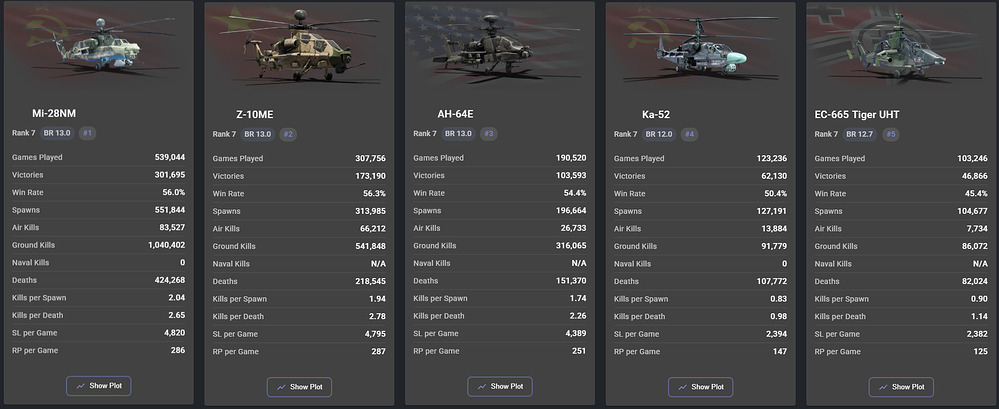Show plot for the Z-10ME helicopter
Image resolution: width=999 pixels, height=409 pixels.
299,386
